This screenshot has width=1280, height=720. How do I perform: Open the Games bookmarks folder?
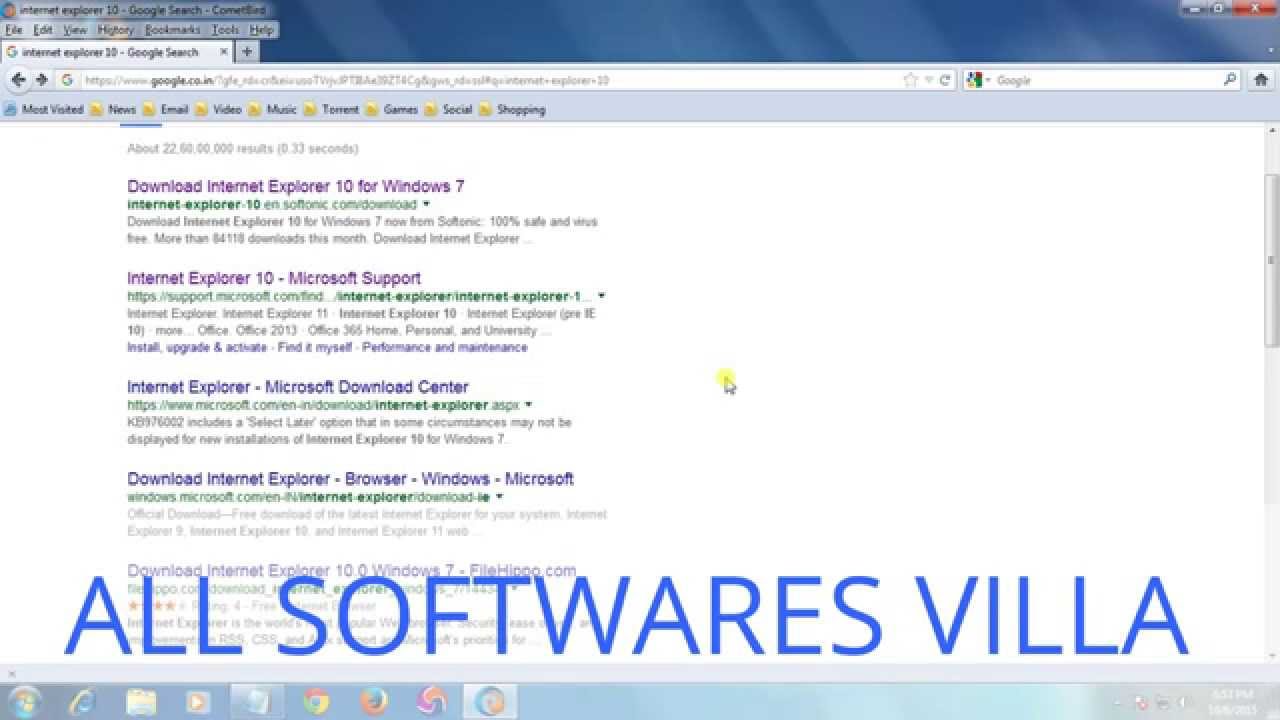(x=392, y=109)
